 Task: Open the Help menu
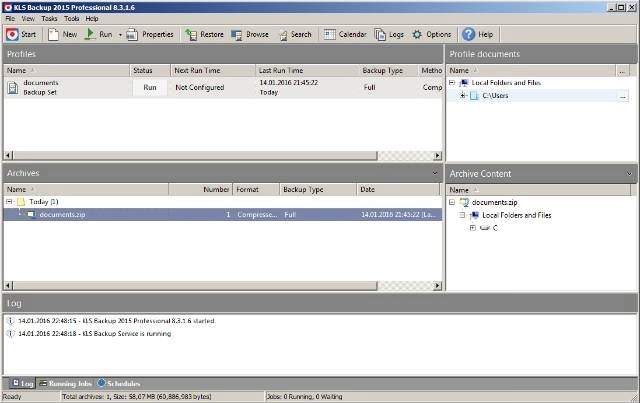pos(92,19)
